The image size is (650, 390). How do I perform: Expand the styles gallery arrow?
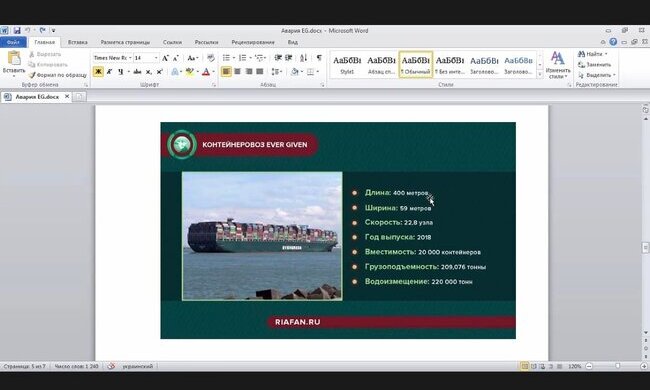click(540, 74)
